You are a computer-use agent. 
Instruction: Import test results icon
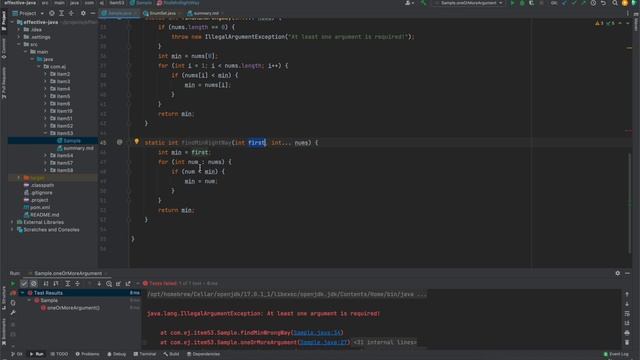tap(118, 283)
